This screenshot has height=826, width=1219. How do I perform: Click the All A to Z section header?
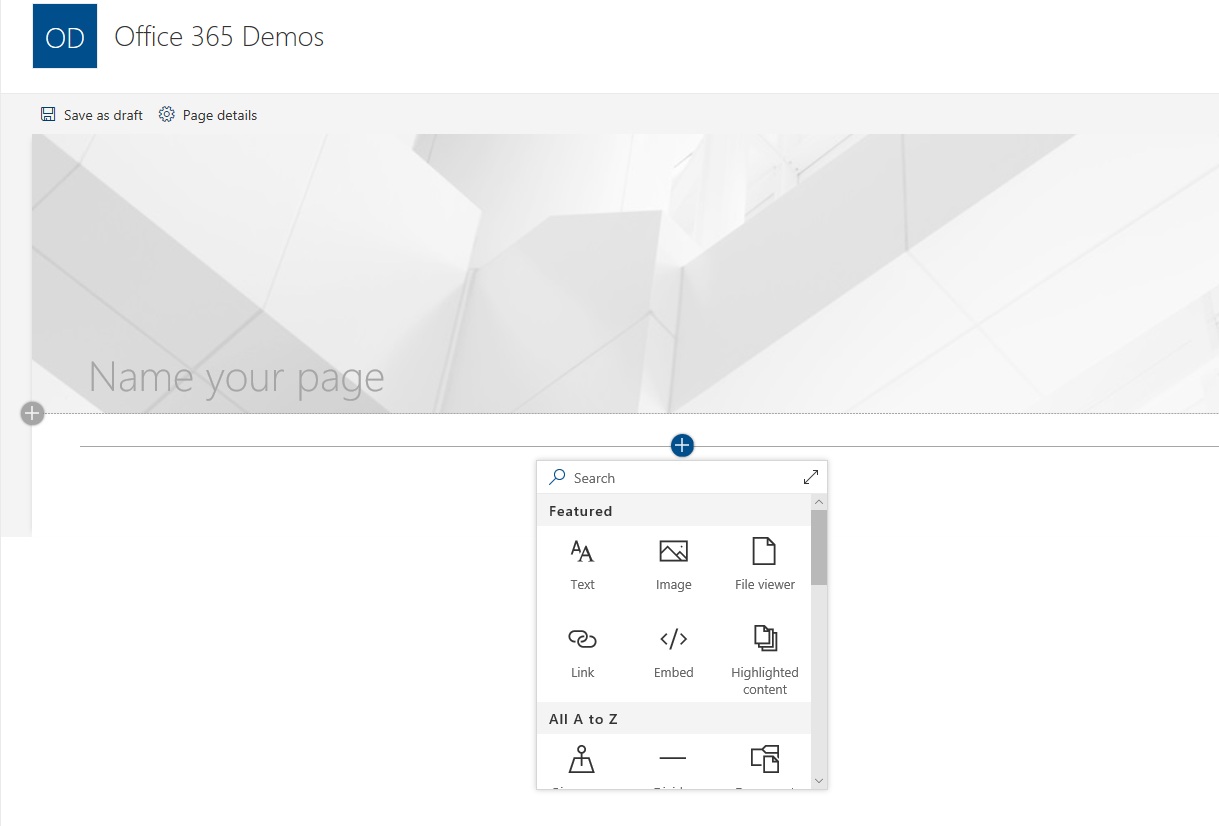674,719
